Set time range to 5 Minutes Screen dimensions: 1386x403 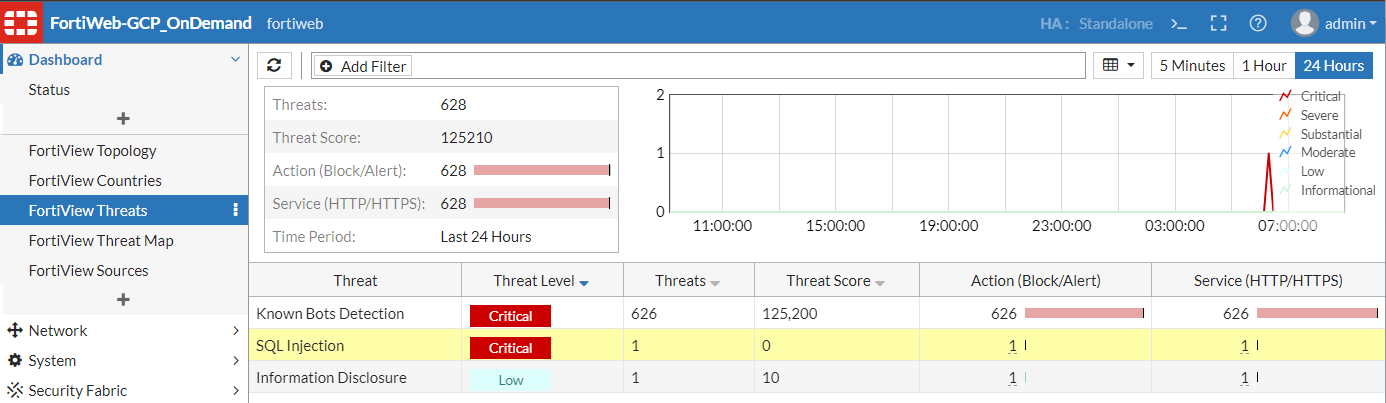click(1192, 65)
